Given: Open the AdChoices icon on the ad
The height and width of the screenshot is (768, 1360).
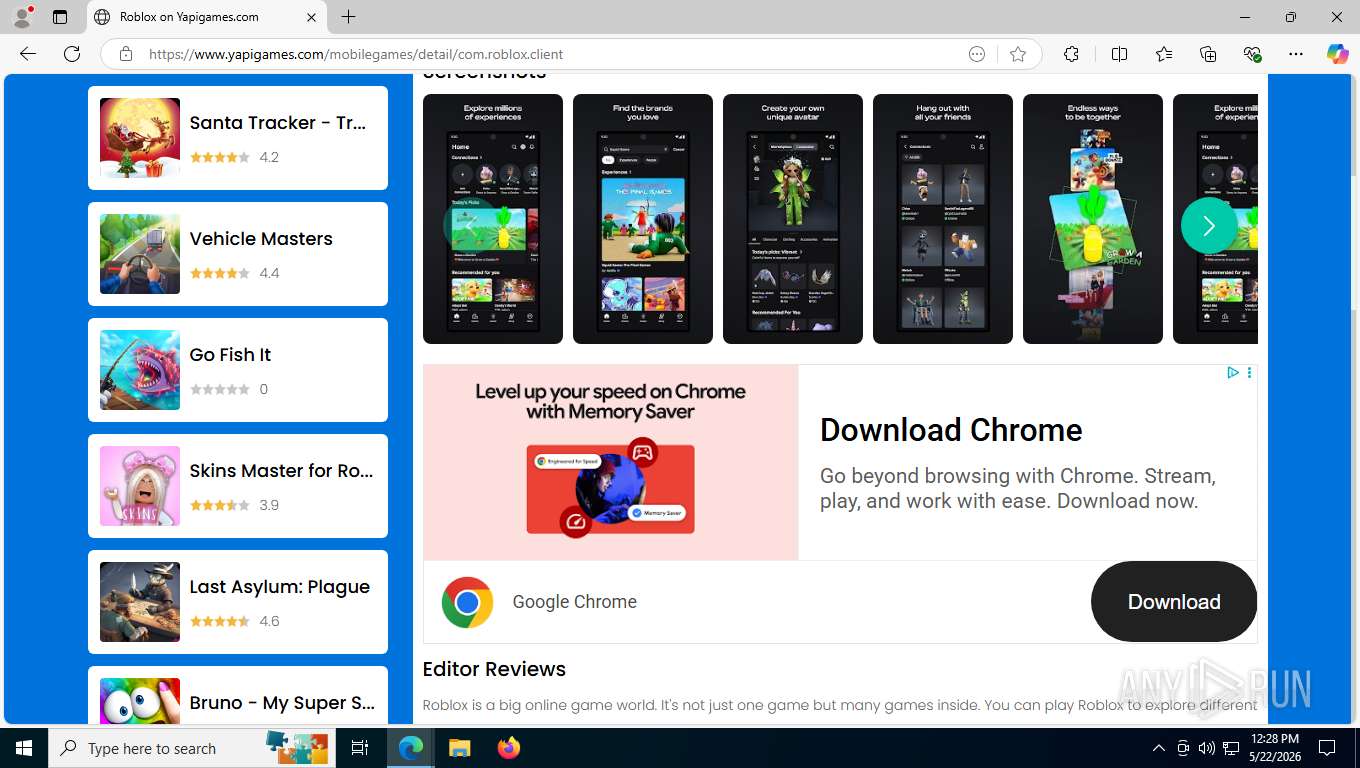Looking at the screenshot, I should point(1232,373).
